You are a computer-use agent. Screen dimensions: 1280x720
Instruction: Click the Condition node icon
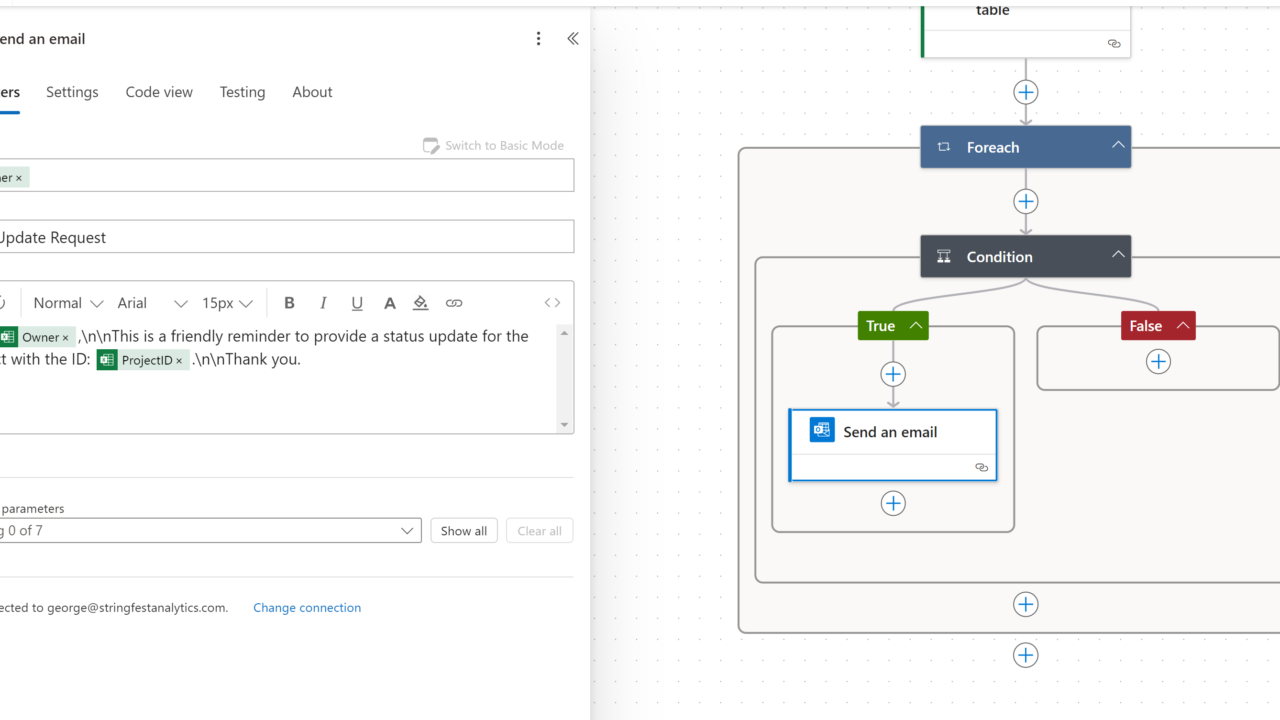point(943,257)
